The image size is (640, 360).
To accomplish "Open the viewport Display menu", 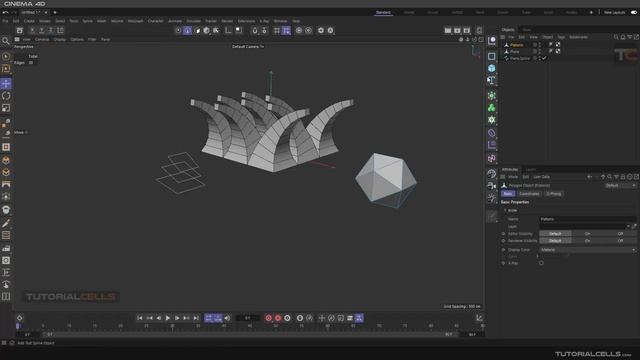I will click(60, 40).
